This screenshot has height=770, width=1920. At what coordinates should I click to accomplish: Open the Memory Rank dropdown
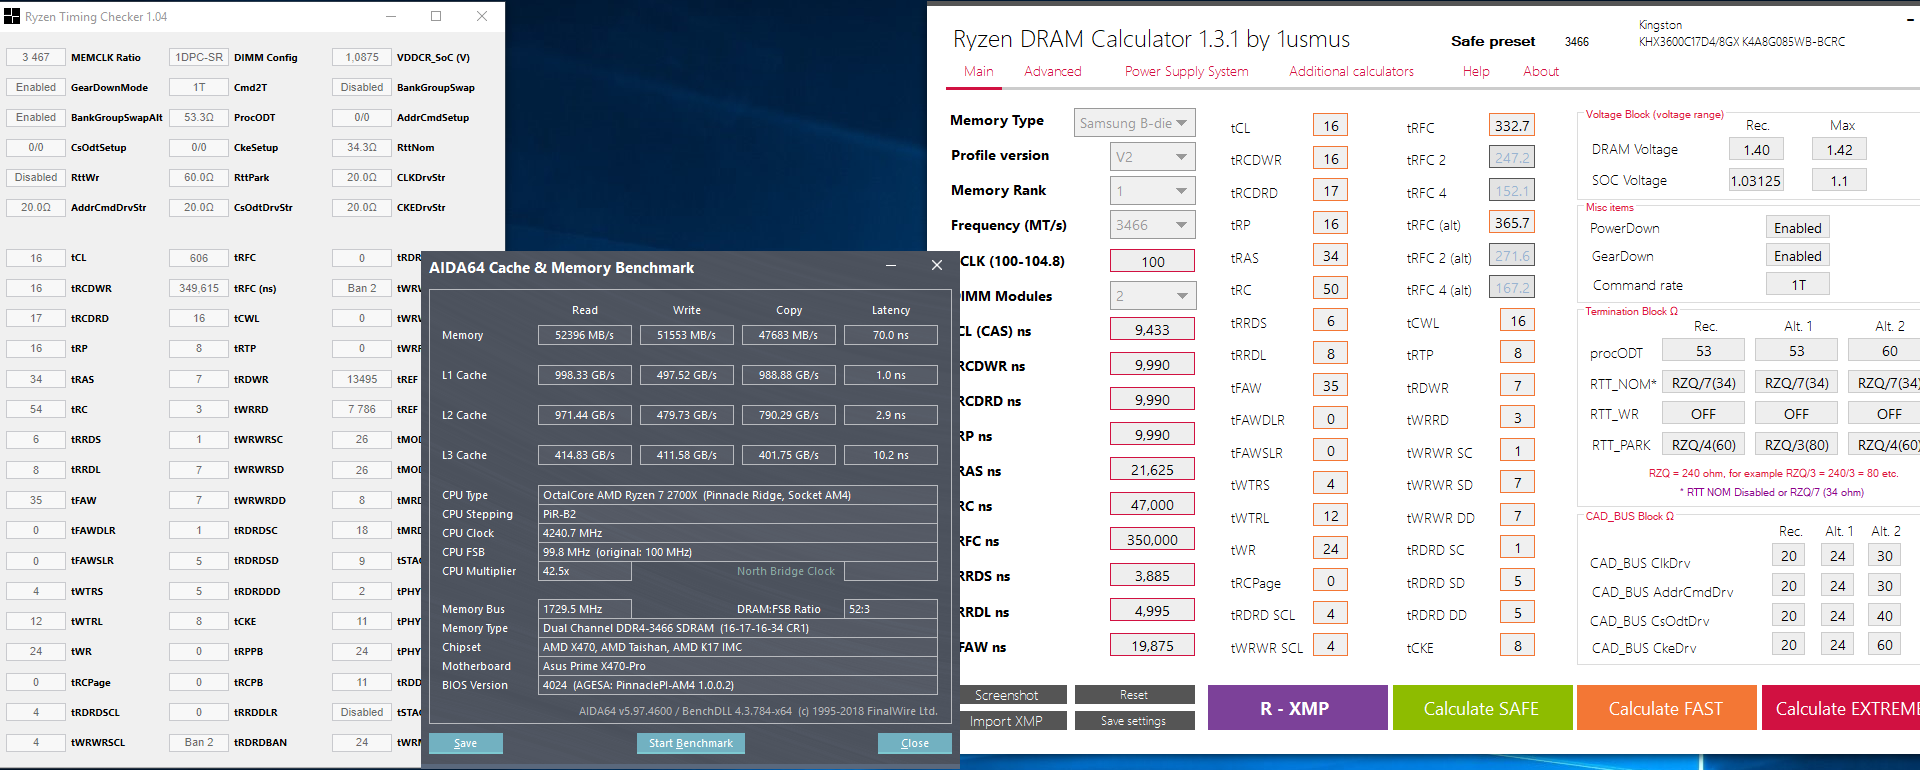coord(1152,191)
